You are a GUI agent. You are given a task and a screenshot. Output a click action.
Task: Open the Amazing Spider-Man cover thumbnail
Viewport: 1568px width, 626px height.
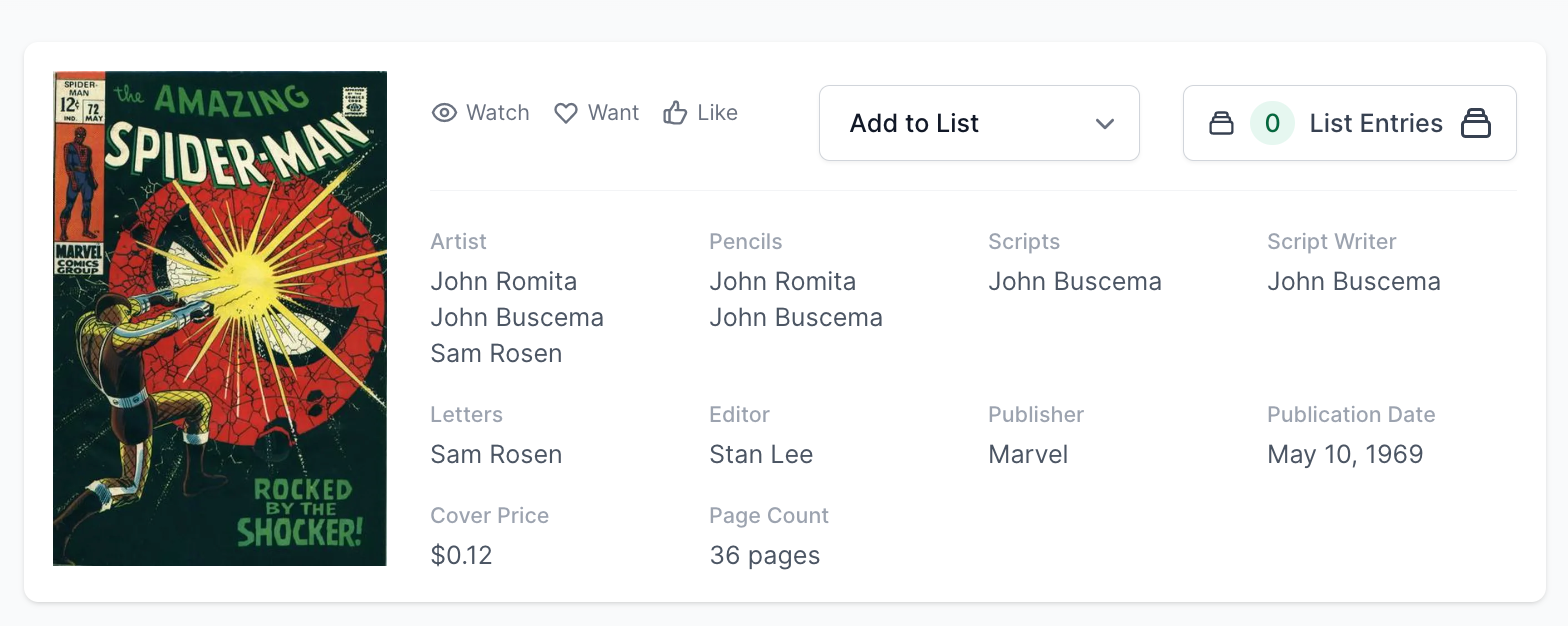coord(220,318)
